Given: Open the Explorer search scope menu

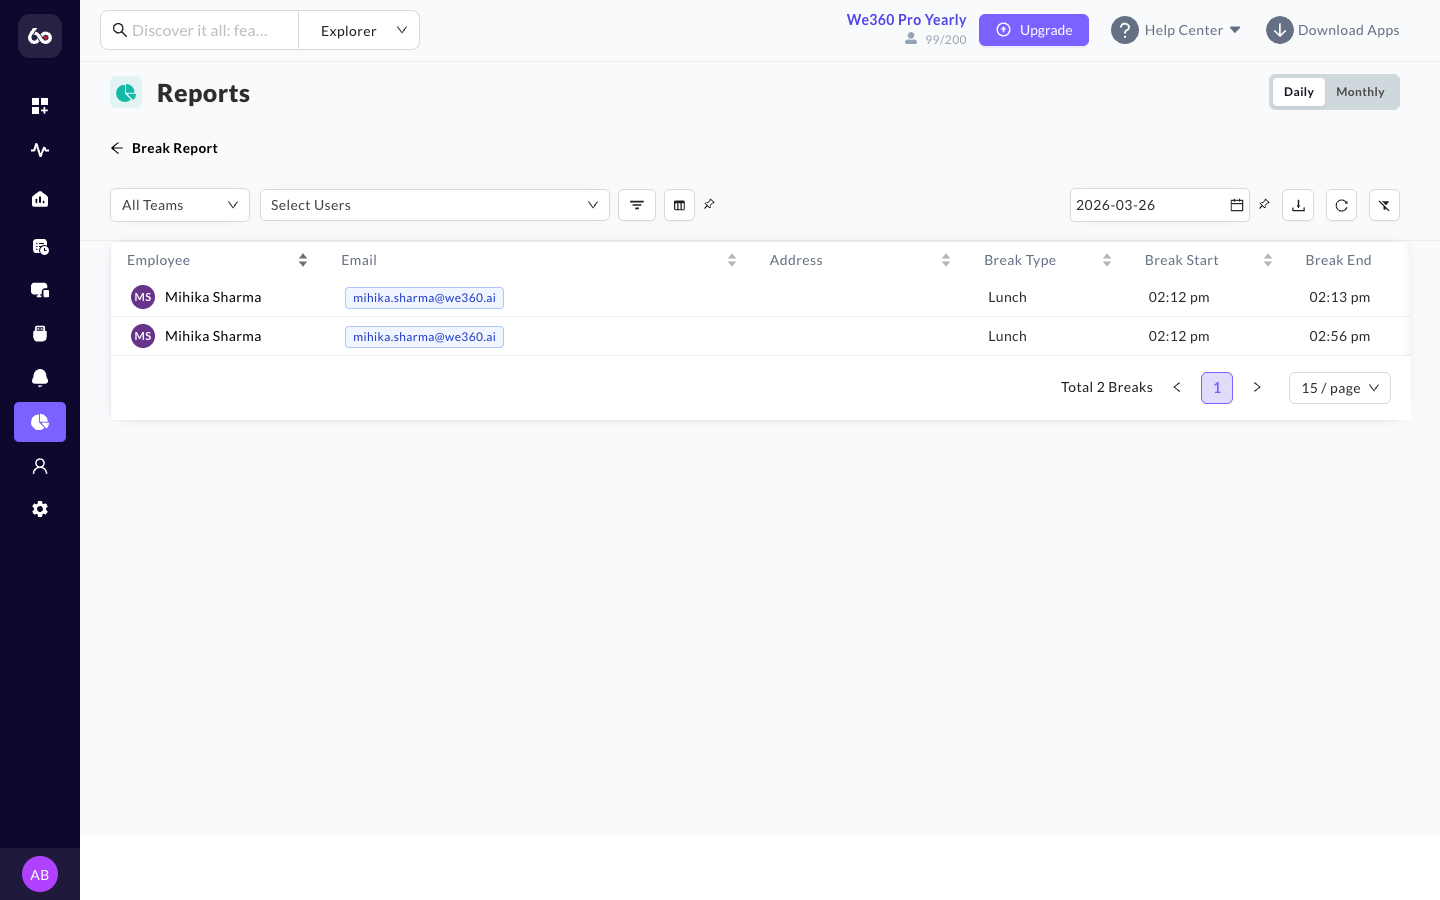Looking at the screenshot, I should click(359, 30).
